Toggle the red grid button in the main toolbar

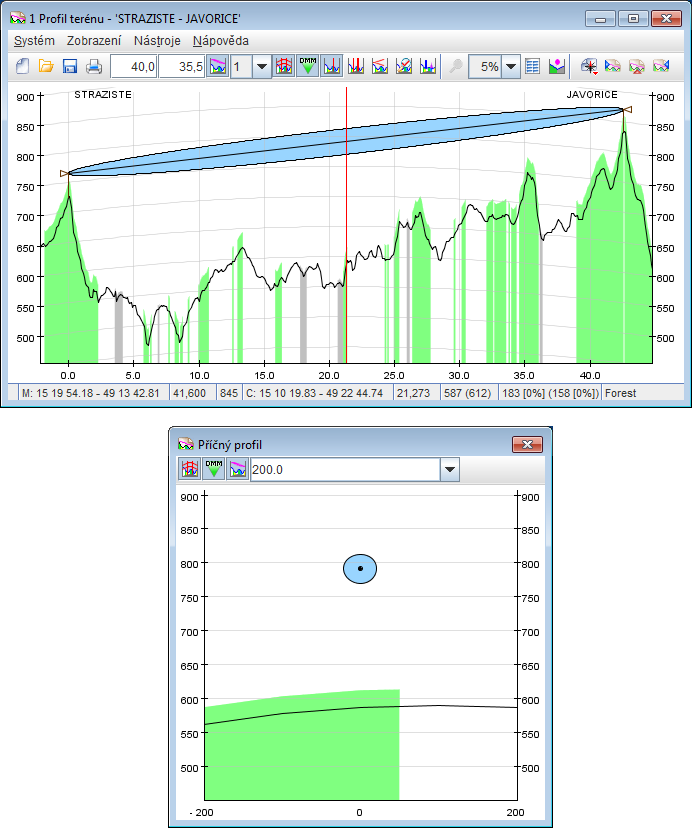click(x=284, y=67)
